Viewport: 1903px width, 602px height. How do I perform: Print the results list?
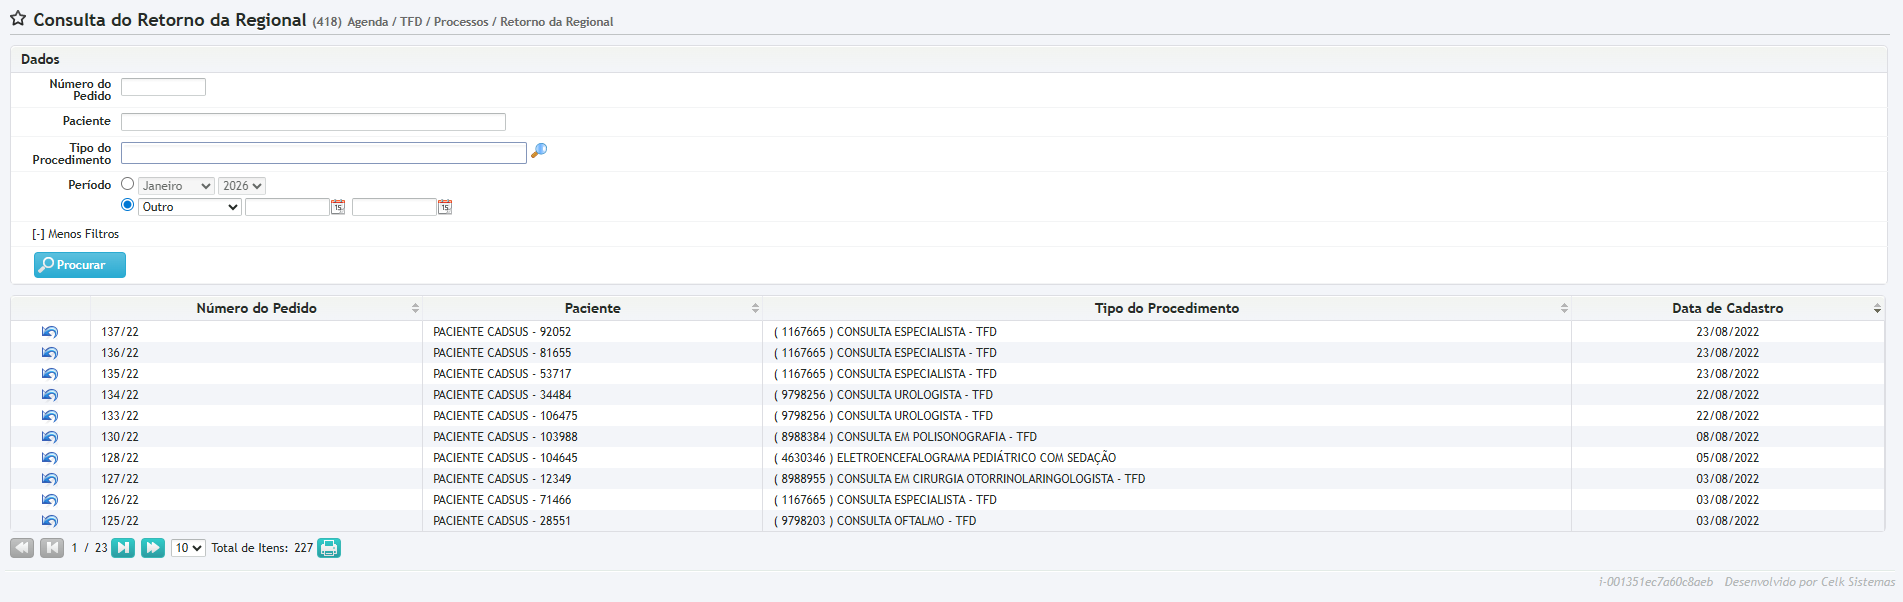329,548
